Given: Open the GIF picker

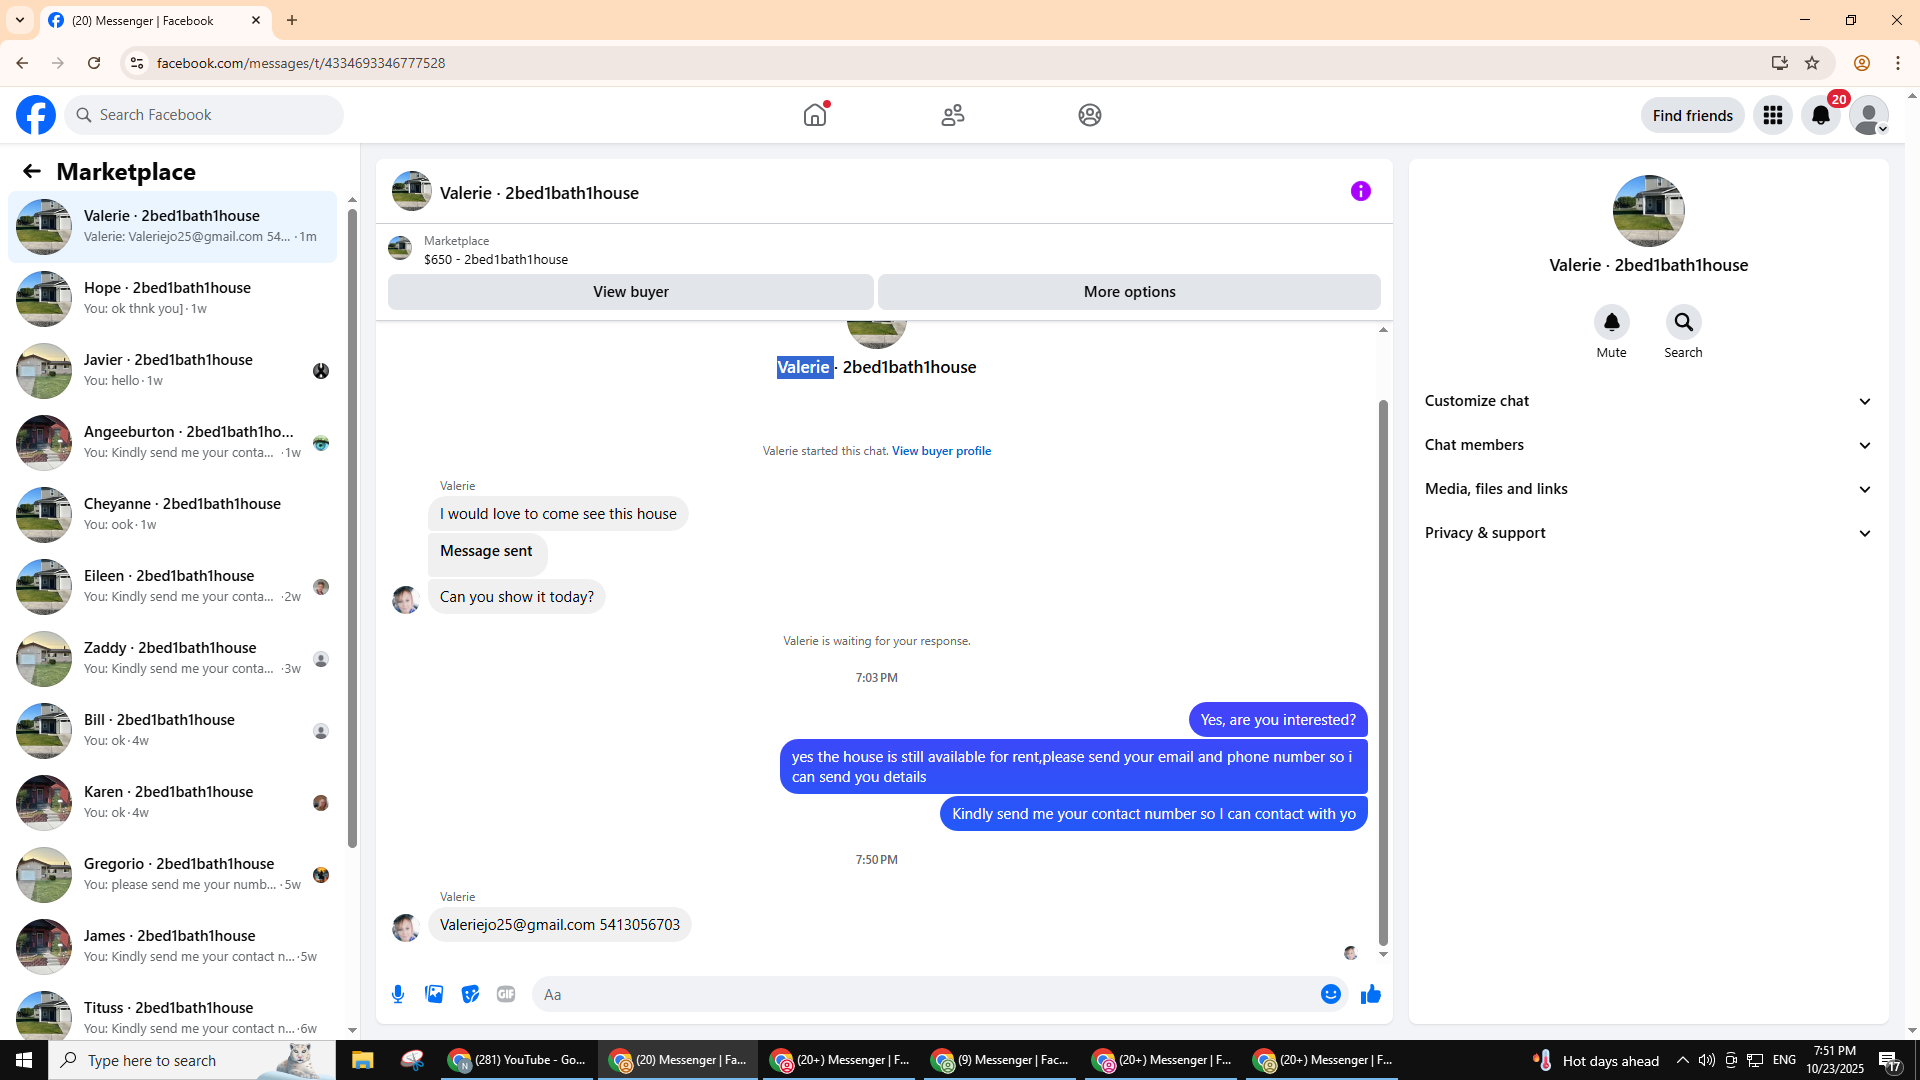Looking at the screenshot, I should click(506, 994).
